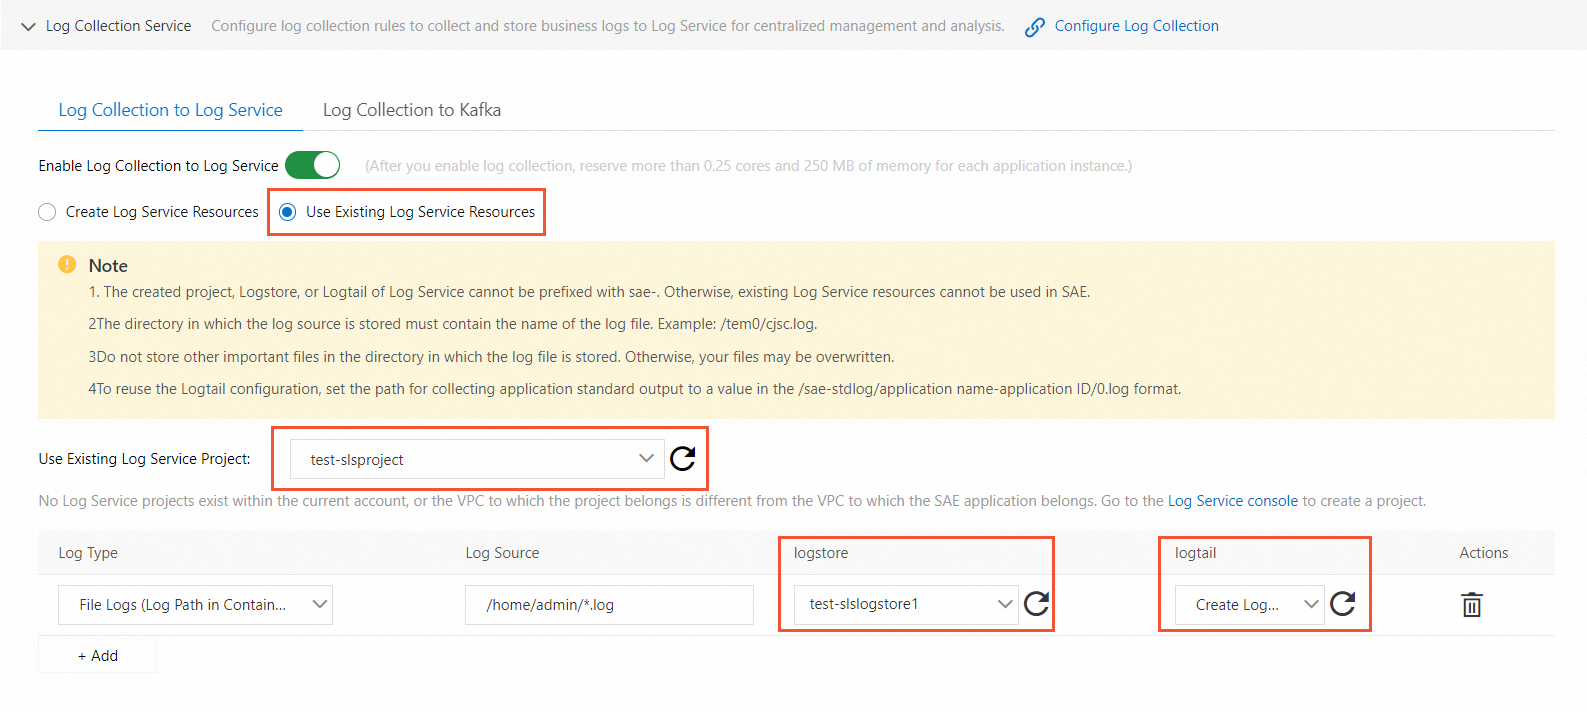1587x712 pixels.
Task: Click note line about sae- prefix
Action: [589, 292]
